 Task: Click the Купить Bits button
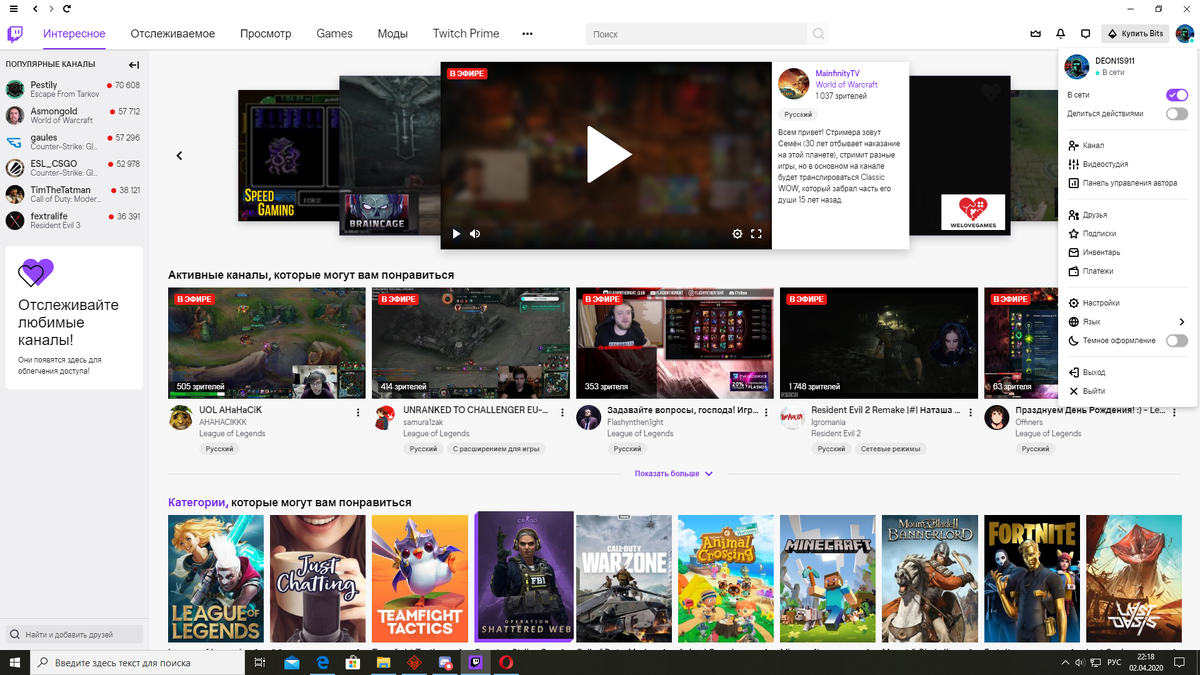(1135, 34)
